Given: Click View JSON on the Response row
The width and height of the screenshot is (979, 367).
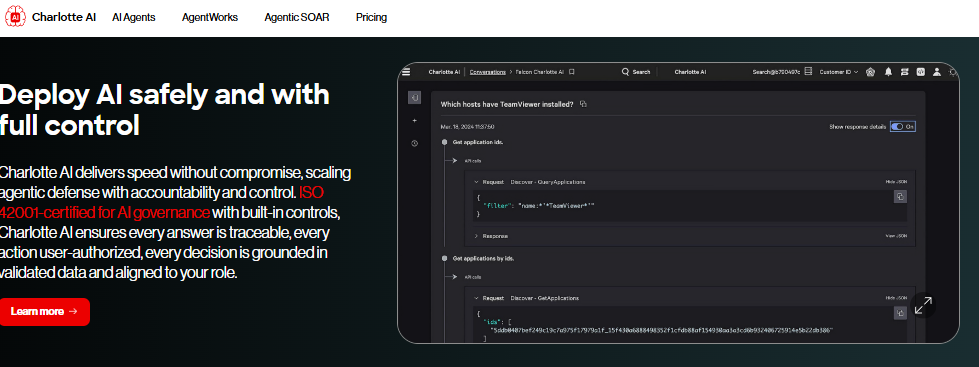Looking at the screenshot, I should 896,236.
